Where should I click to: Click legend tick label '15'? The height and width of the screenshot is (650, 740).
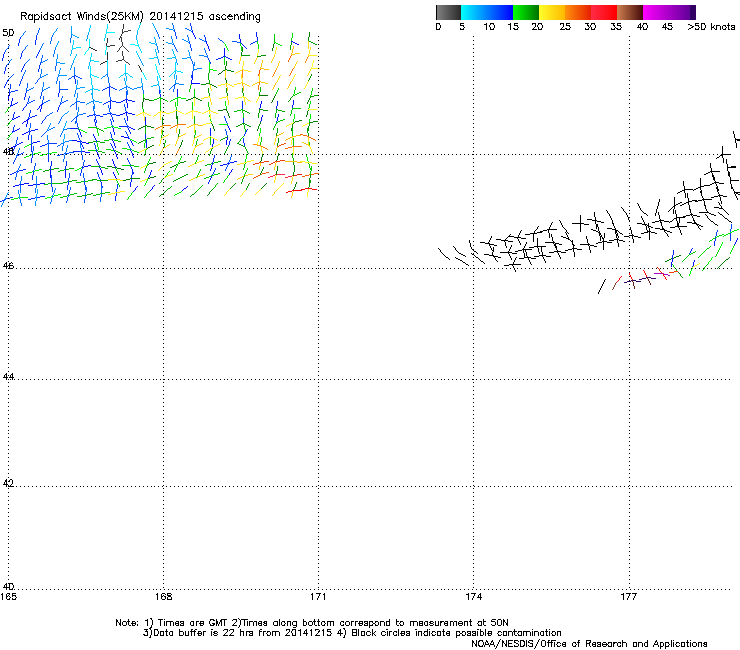click(513, 27)
